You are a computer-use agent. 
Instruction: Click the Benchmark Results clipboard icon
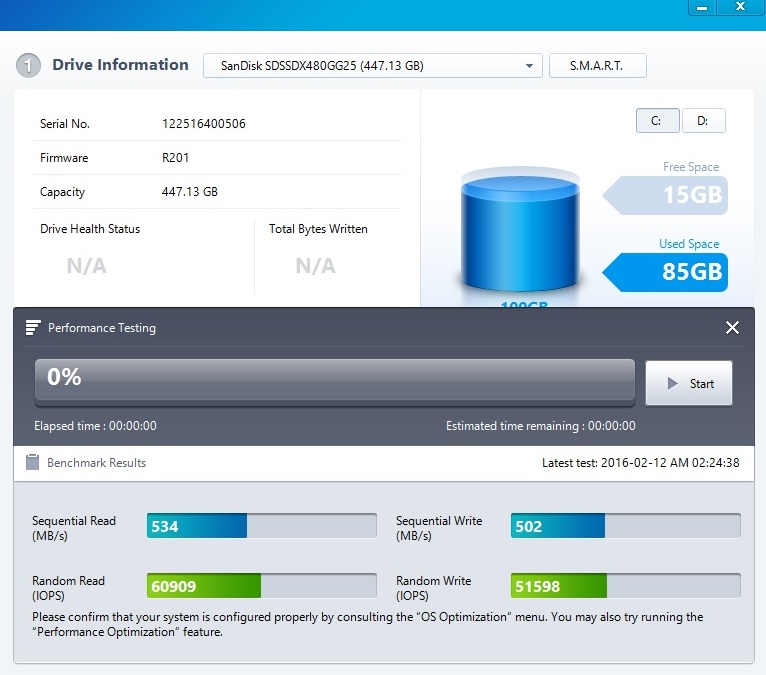pyautogui.click(x=32, y=462)
